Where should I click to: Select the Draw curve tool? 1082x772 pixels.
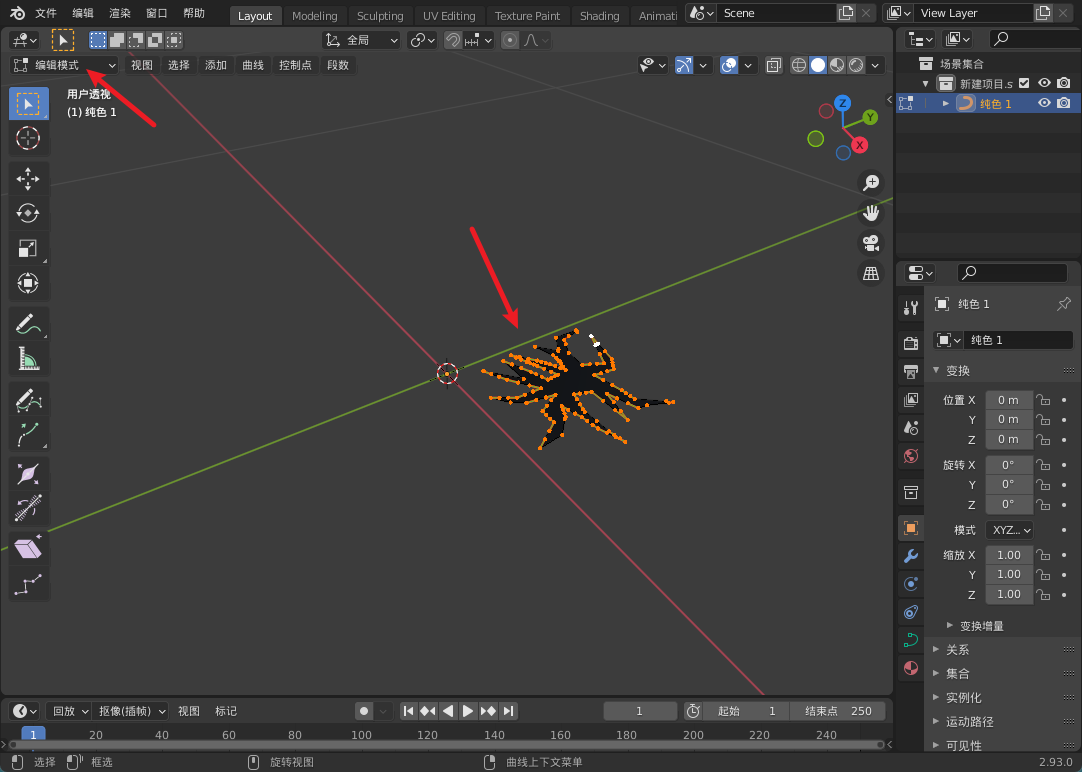click(x=28, y=399)
